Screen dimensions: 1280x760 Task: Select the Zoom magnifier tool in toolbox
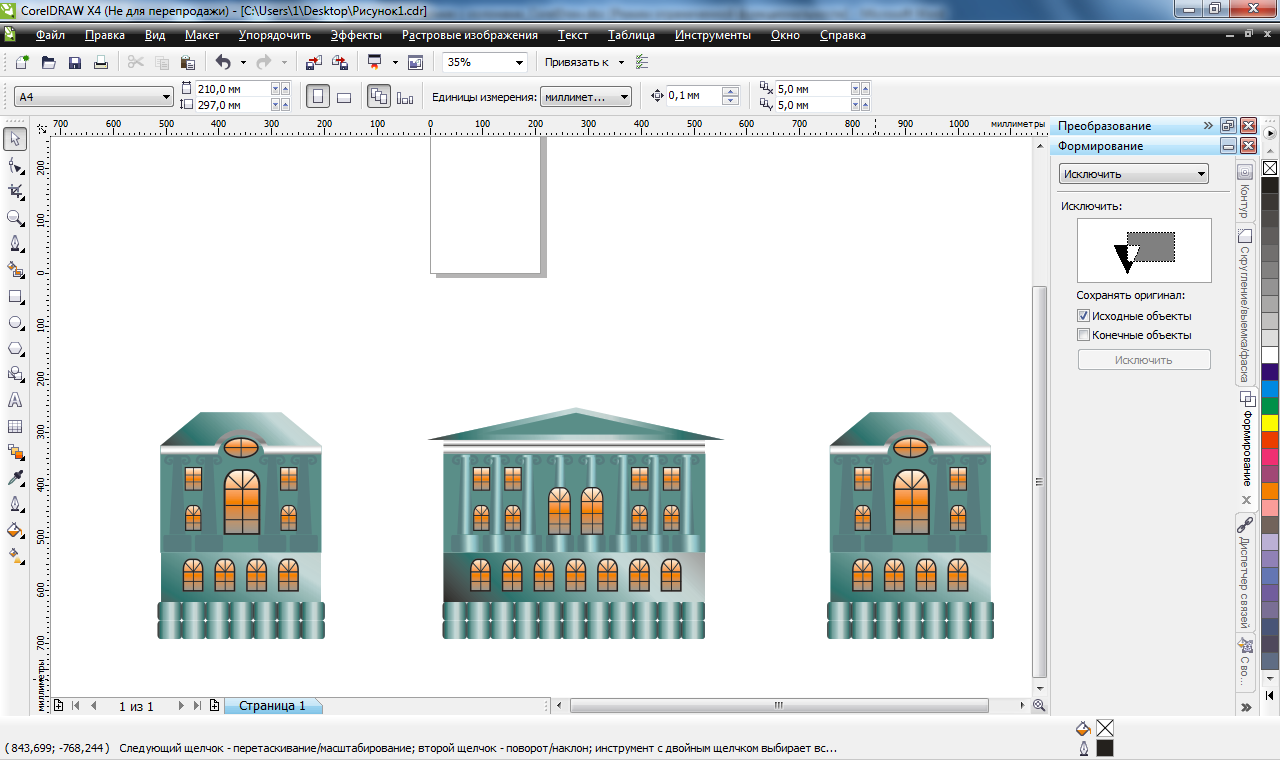click(x=15, y=217)
